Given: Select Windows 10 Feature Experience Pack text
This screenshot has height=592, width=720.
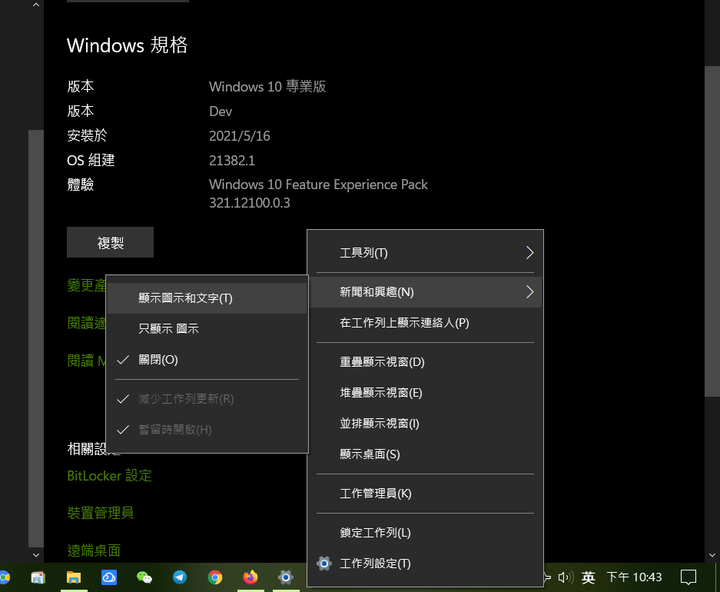Looking at the screenshot, I should click(318, 185).
